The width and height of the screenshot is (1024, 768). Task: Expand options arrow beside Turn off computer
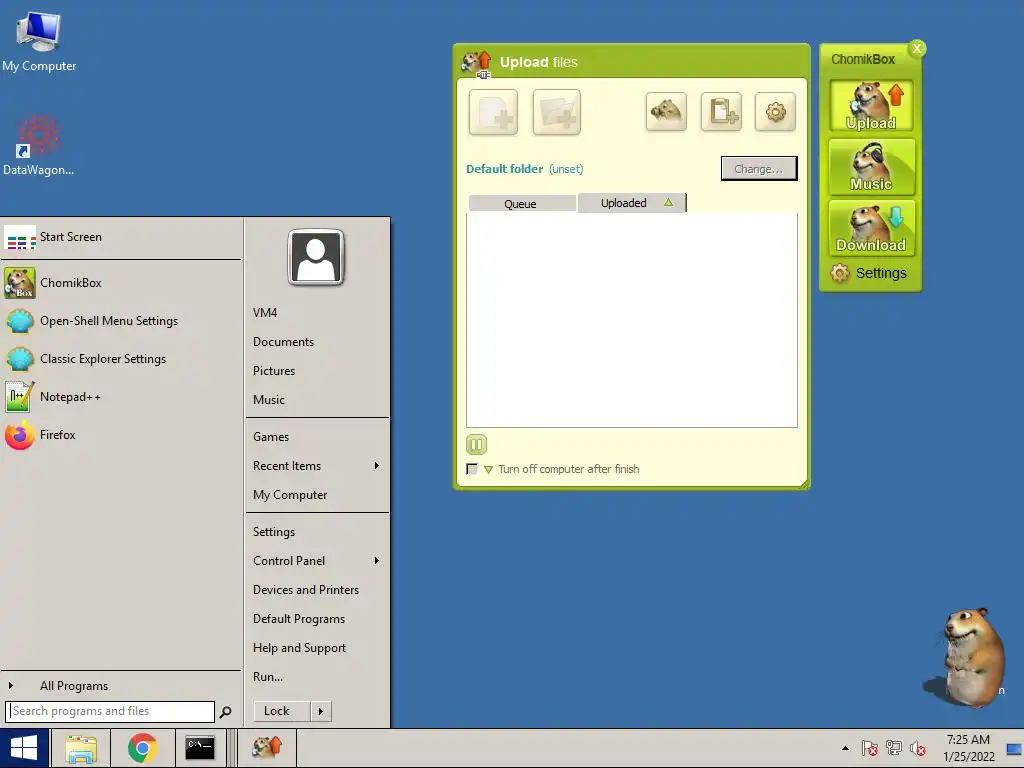pyautogui.click(x=488, y=470)
